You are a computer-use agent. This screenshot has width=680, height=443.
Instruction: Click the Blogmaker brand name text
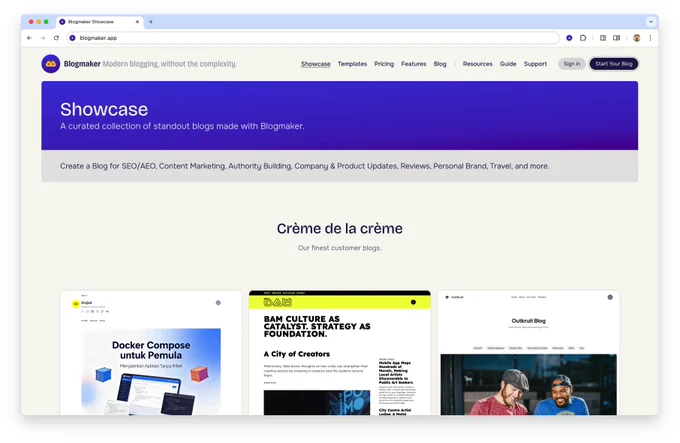tap(82, 64)
